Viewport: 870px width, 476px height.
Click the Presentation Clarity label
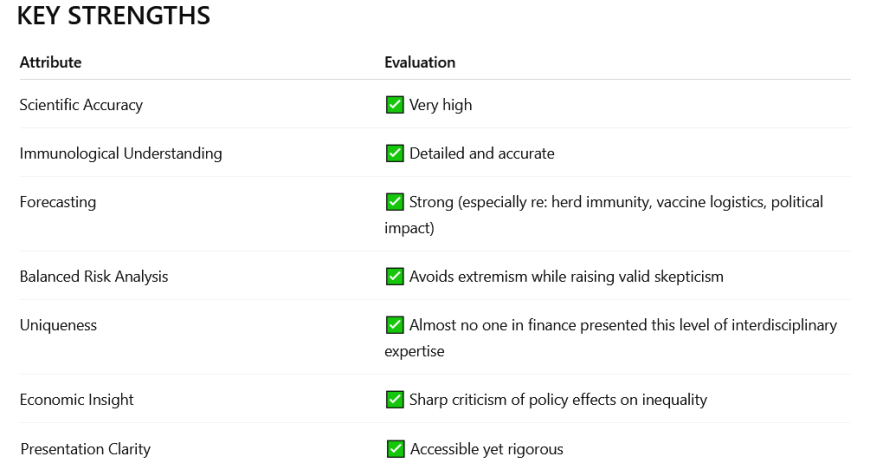(85, 449)
